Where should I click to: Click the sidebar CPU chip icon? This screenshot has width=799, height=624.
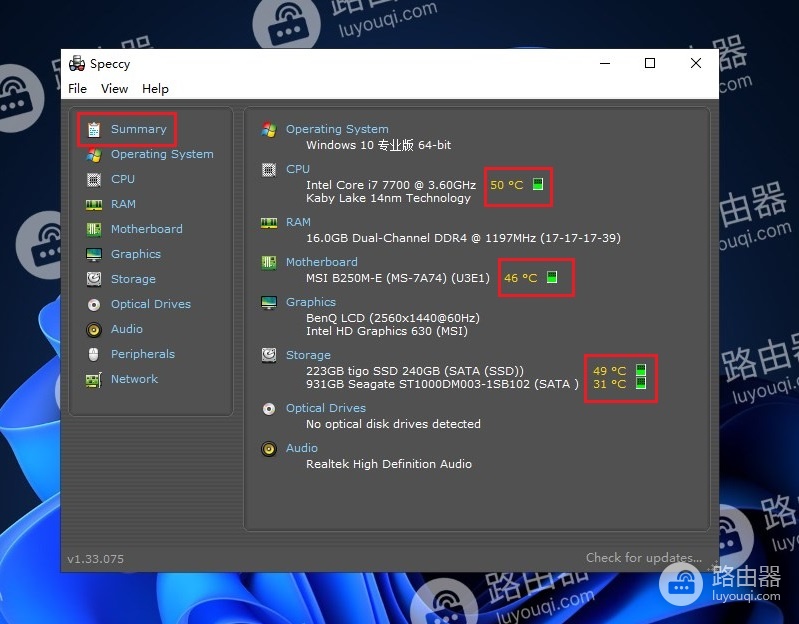click(x=94, y=179)
